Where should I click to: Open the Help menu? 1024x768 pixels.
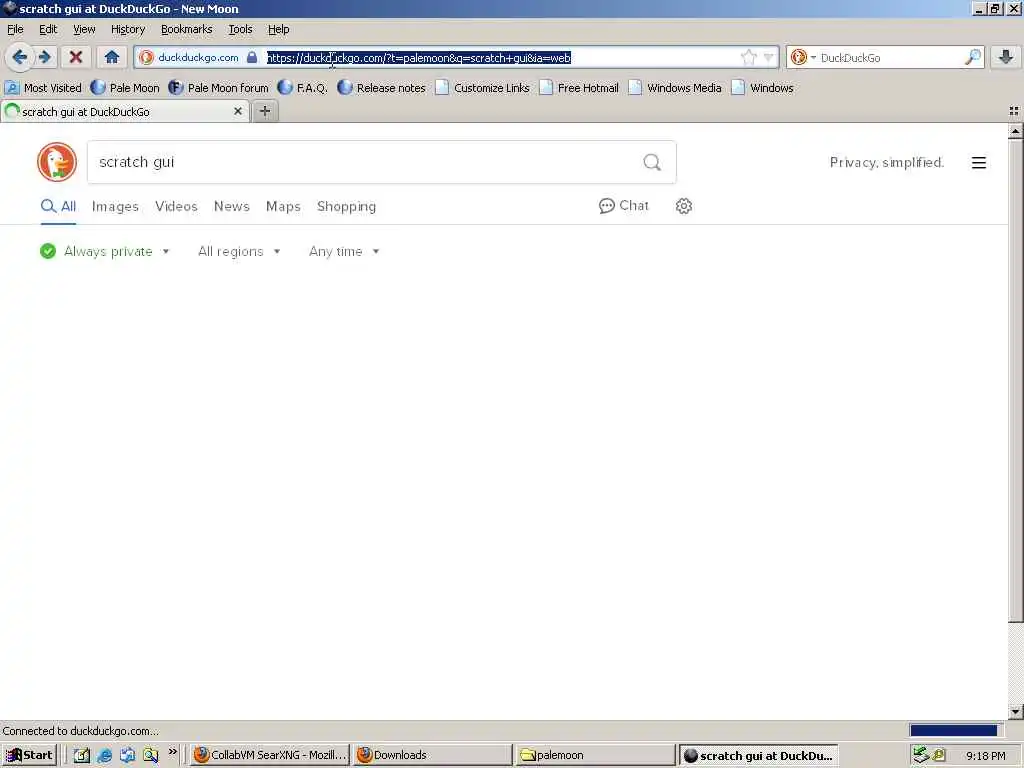(x=278, y=29)
